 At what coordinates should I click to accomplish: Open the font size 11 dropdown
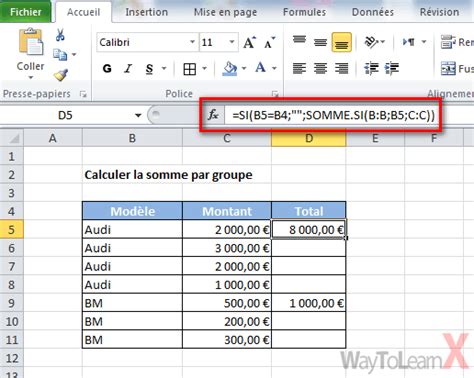[232, 42]
